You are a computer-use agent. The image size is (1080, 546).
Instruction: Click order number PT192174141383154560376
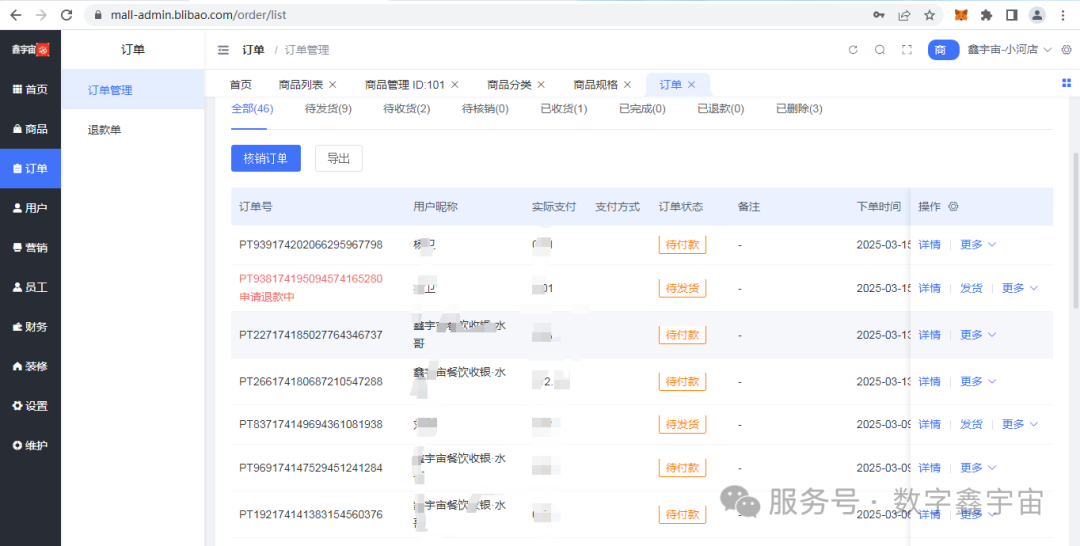point(311,514)
